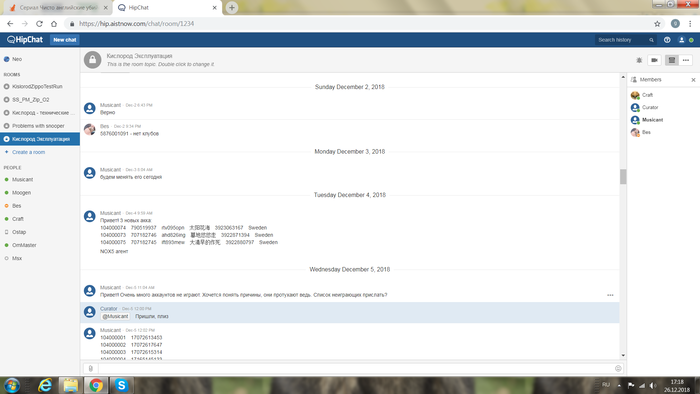Switch to the first browser tab
The image size is (700, 394).
58,8
